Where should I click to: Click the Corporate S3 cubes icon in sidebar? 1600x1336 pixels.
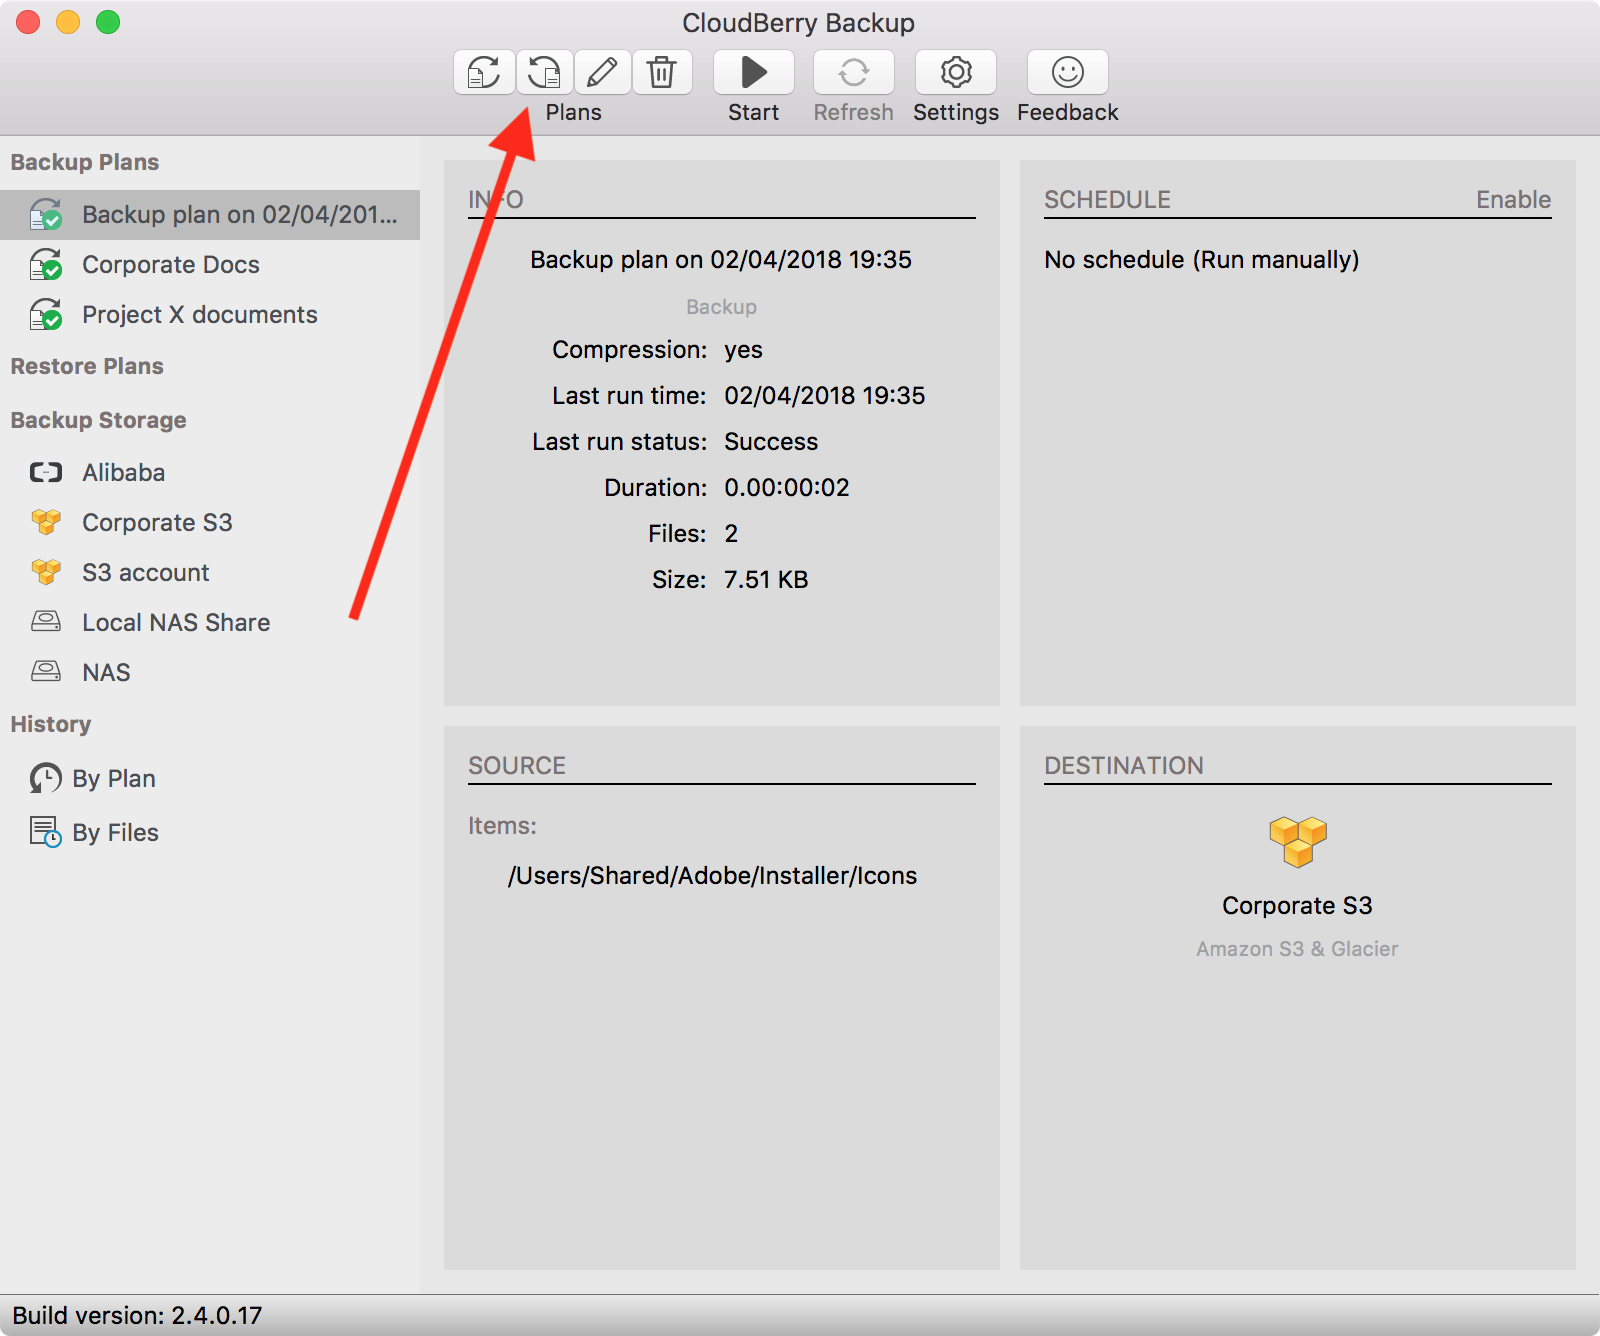(46, 522)
